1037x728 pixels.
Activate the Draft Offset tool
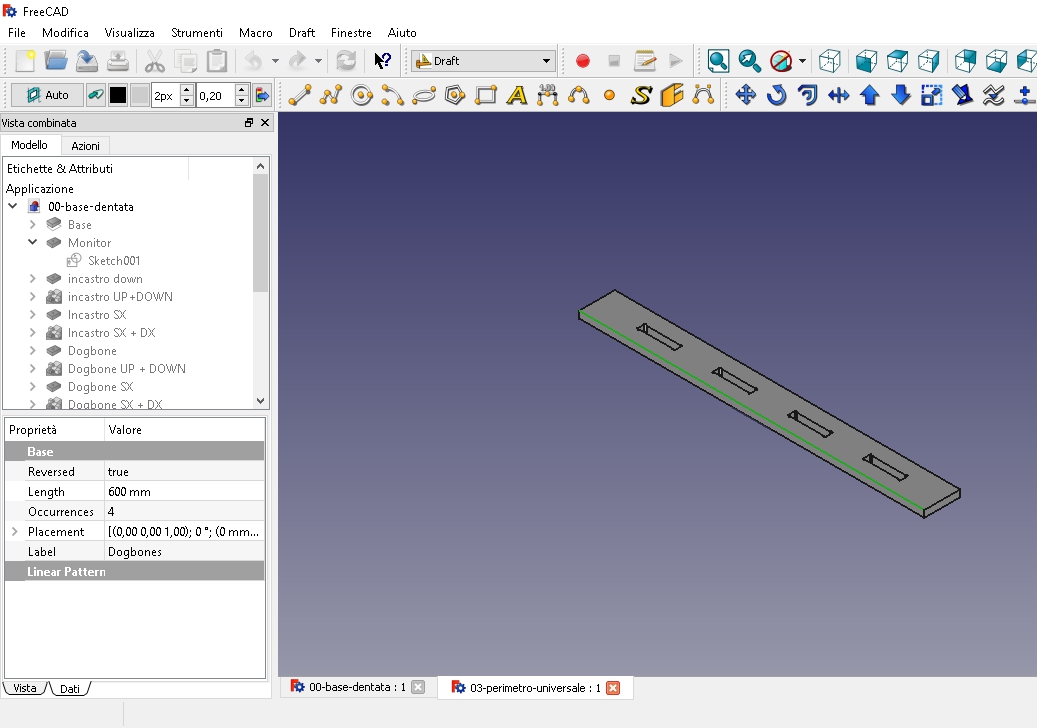[808, 95]
